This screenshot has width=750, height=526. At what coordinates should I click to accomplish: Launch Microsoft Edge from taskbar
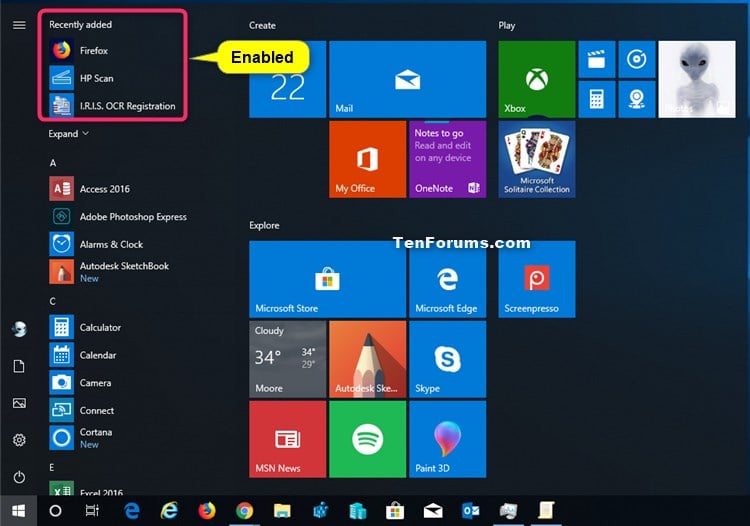pos(132,511)
